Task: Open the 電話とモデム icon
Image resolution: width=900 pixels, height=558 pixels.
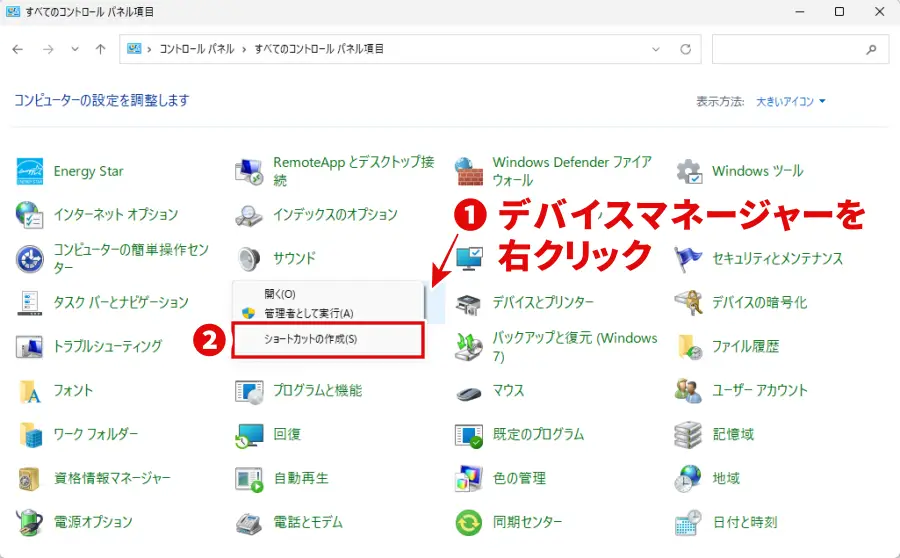Action: coord(249,522)
